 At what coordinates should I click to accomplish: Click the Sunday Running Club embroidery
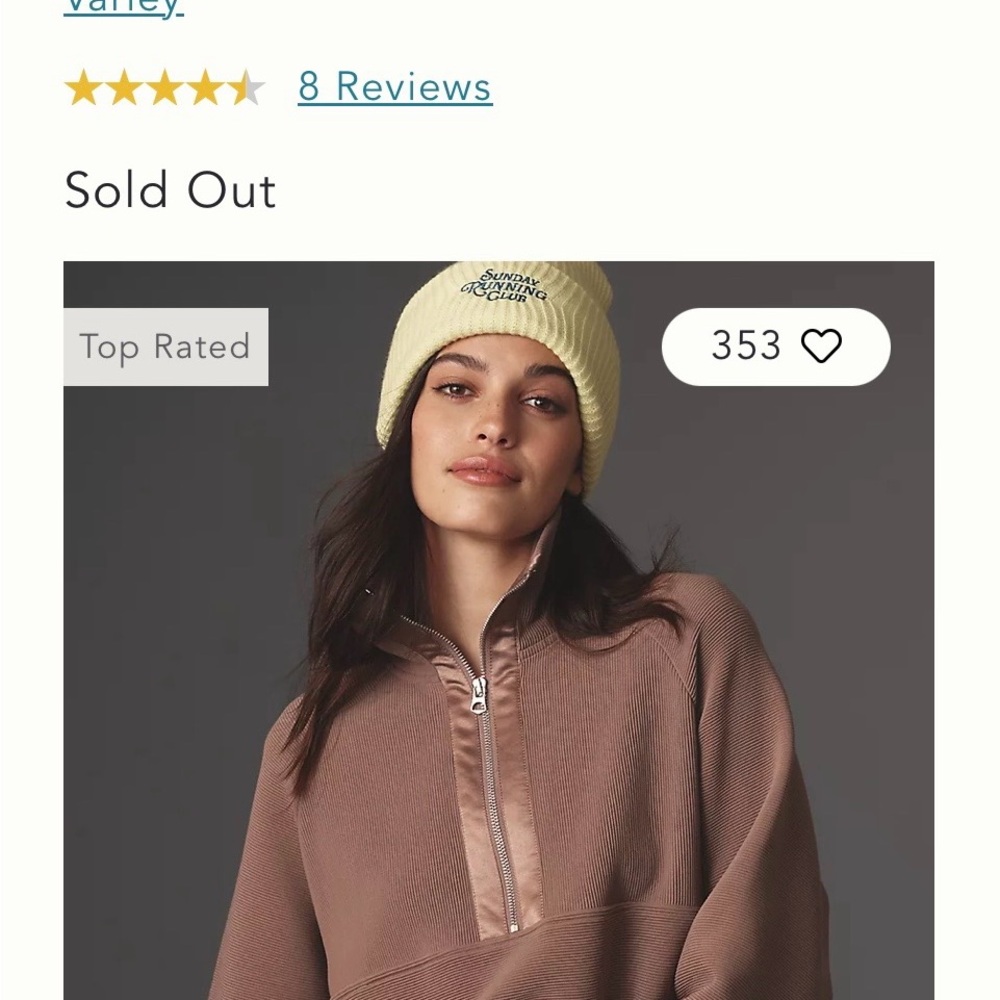[505, 288]
